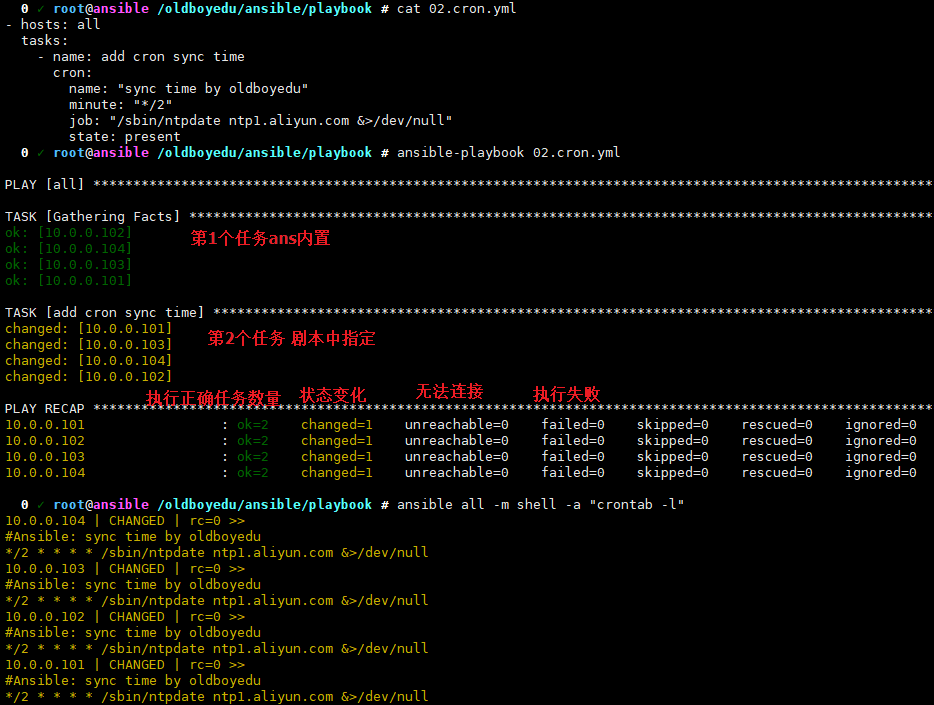Click the red annotation '第1个任务ans内置'

pos(260,238)
